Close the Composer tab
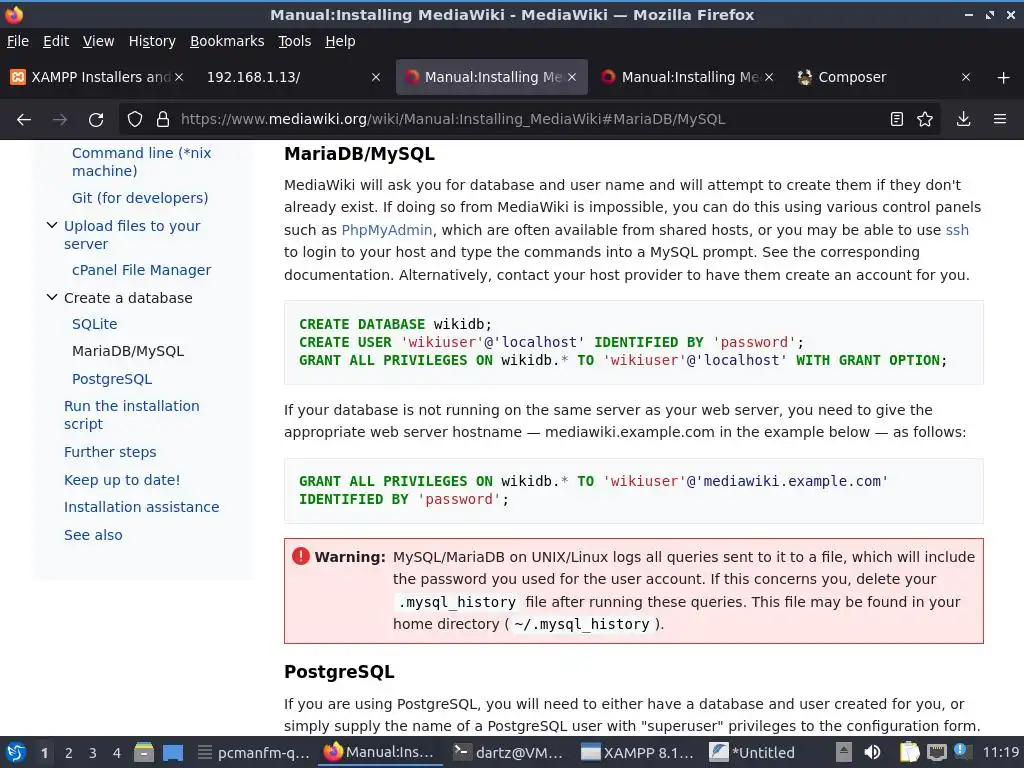1024x768 pixels. point(966,77)
